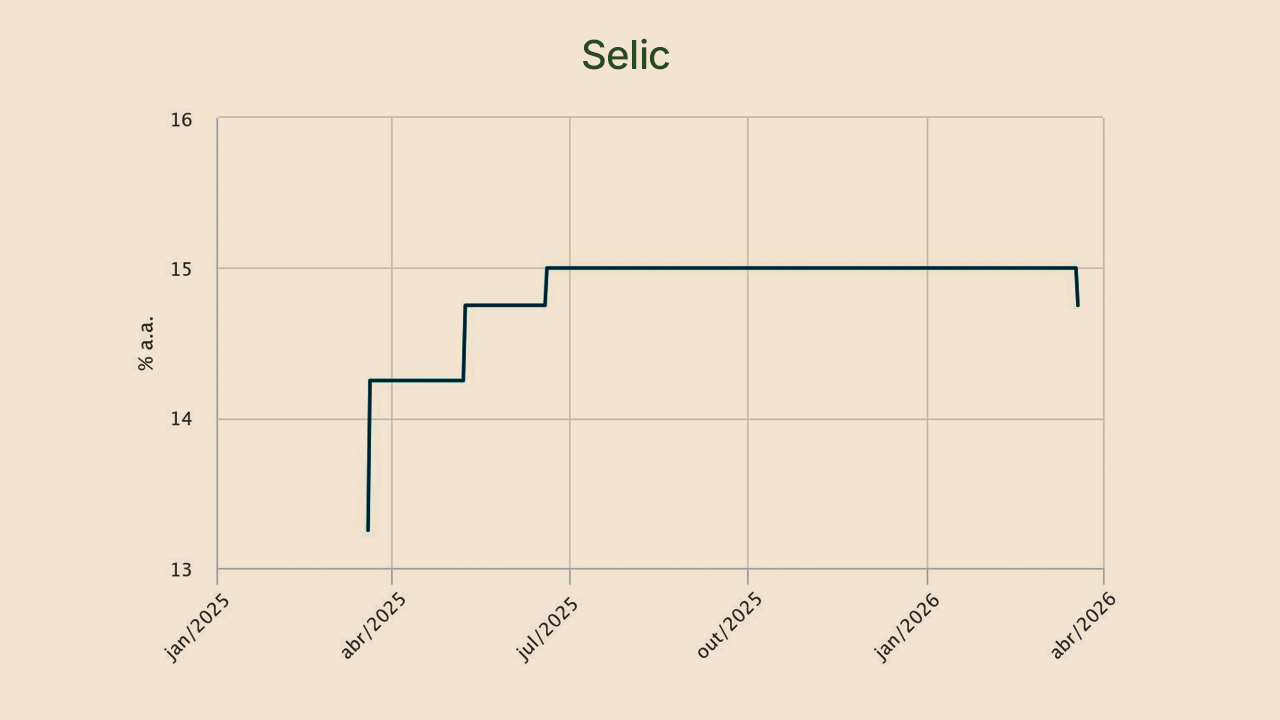This screenshot has height=720, width=1280.
Task: Click the 14 y-axis tick label
Action: tap(180, 419)
